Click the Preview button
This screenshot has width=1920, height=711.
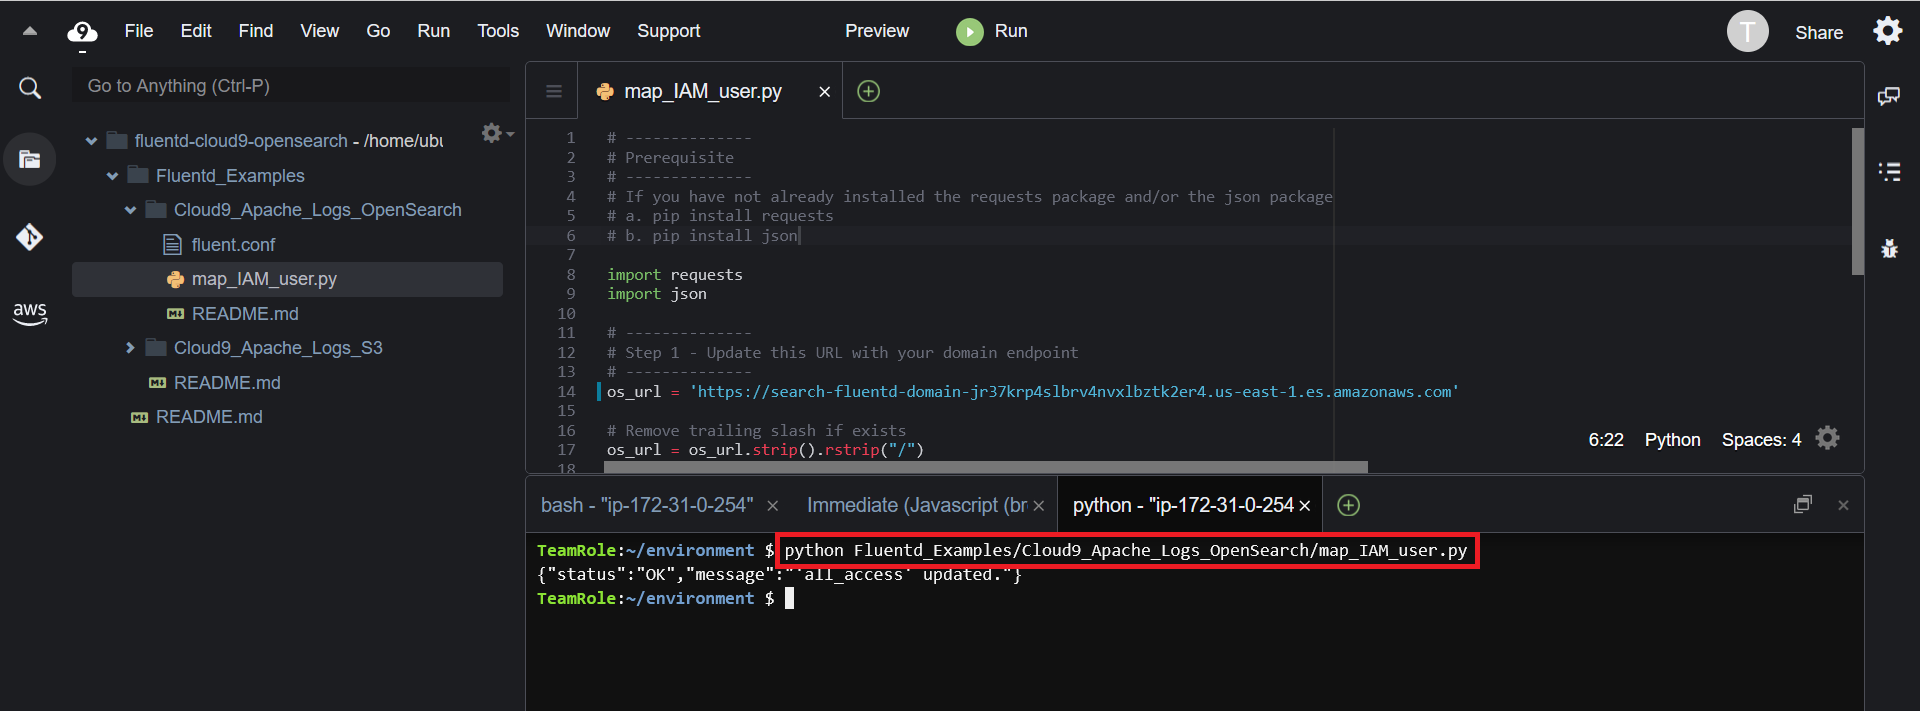click(877, 31)
